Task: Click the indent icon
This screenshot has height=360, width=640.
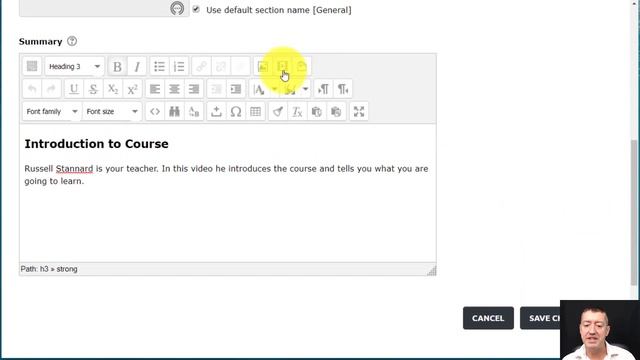Action: (x=236, y=89)
